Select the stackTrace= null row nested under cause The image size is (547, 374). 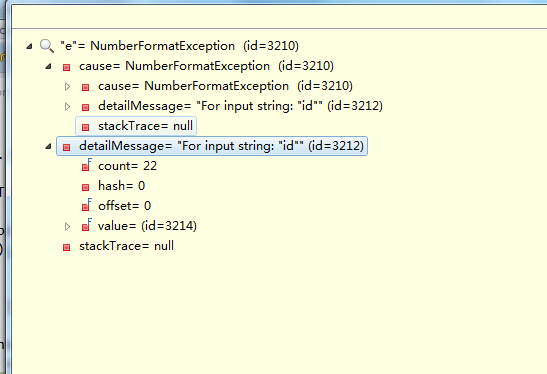pyautogui.click(x=145, y=126)
